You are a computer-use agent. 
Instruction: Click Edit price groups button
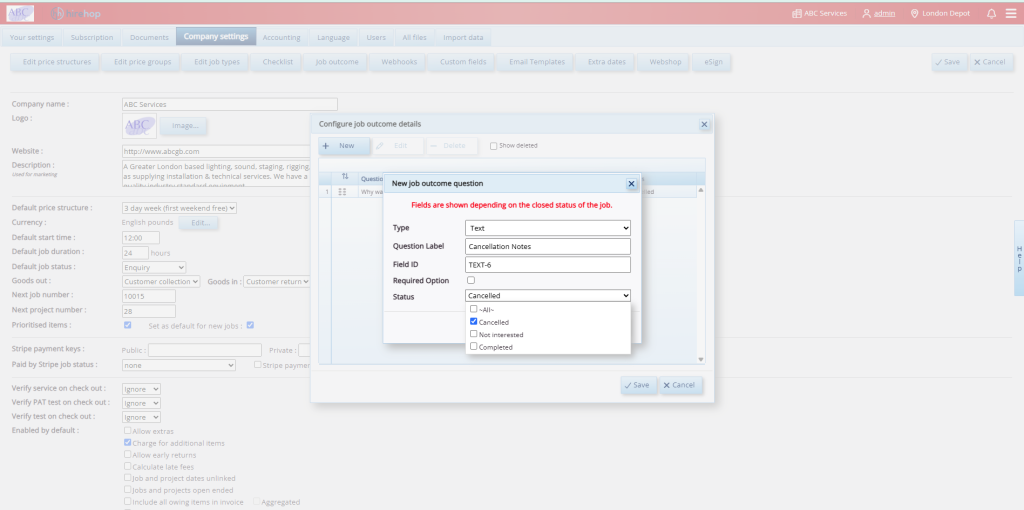[x=142, y=62]
